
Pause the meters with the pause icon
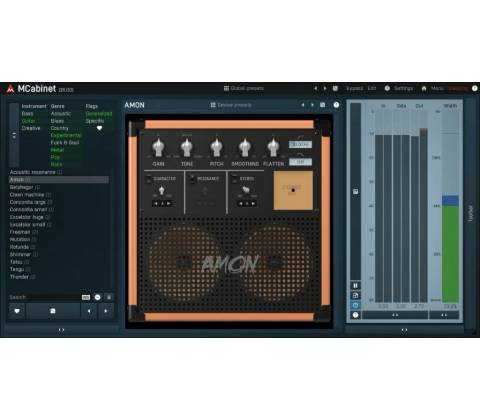coord(355,286)
